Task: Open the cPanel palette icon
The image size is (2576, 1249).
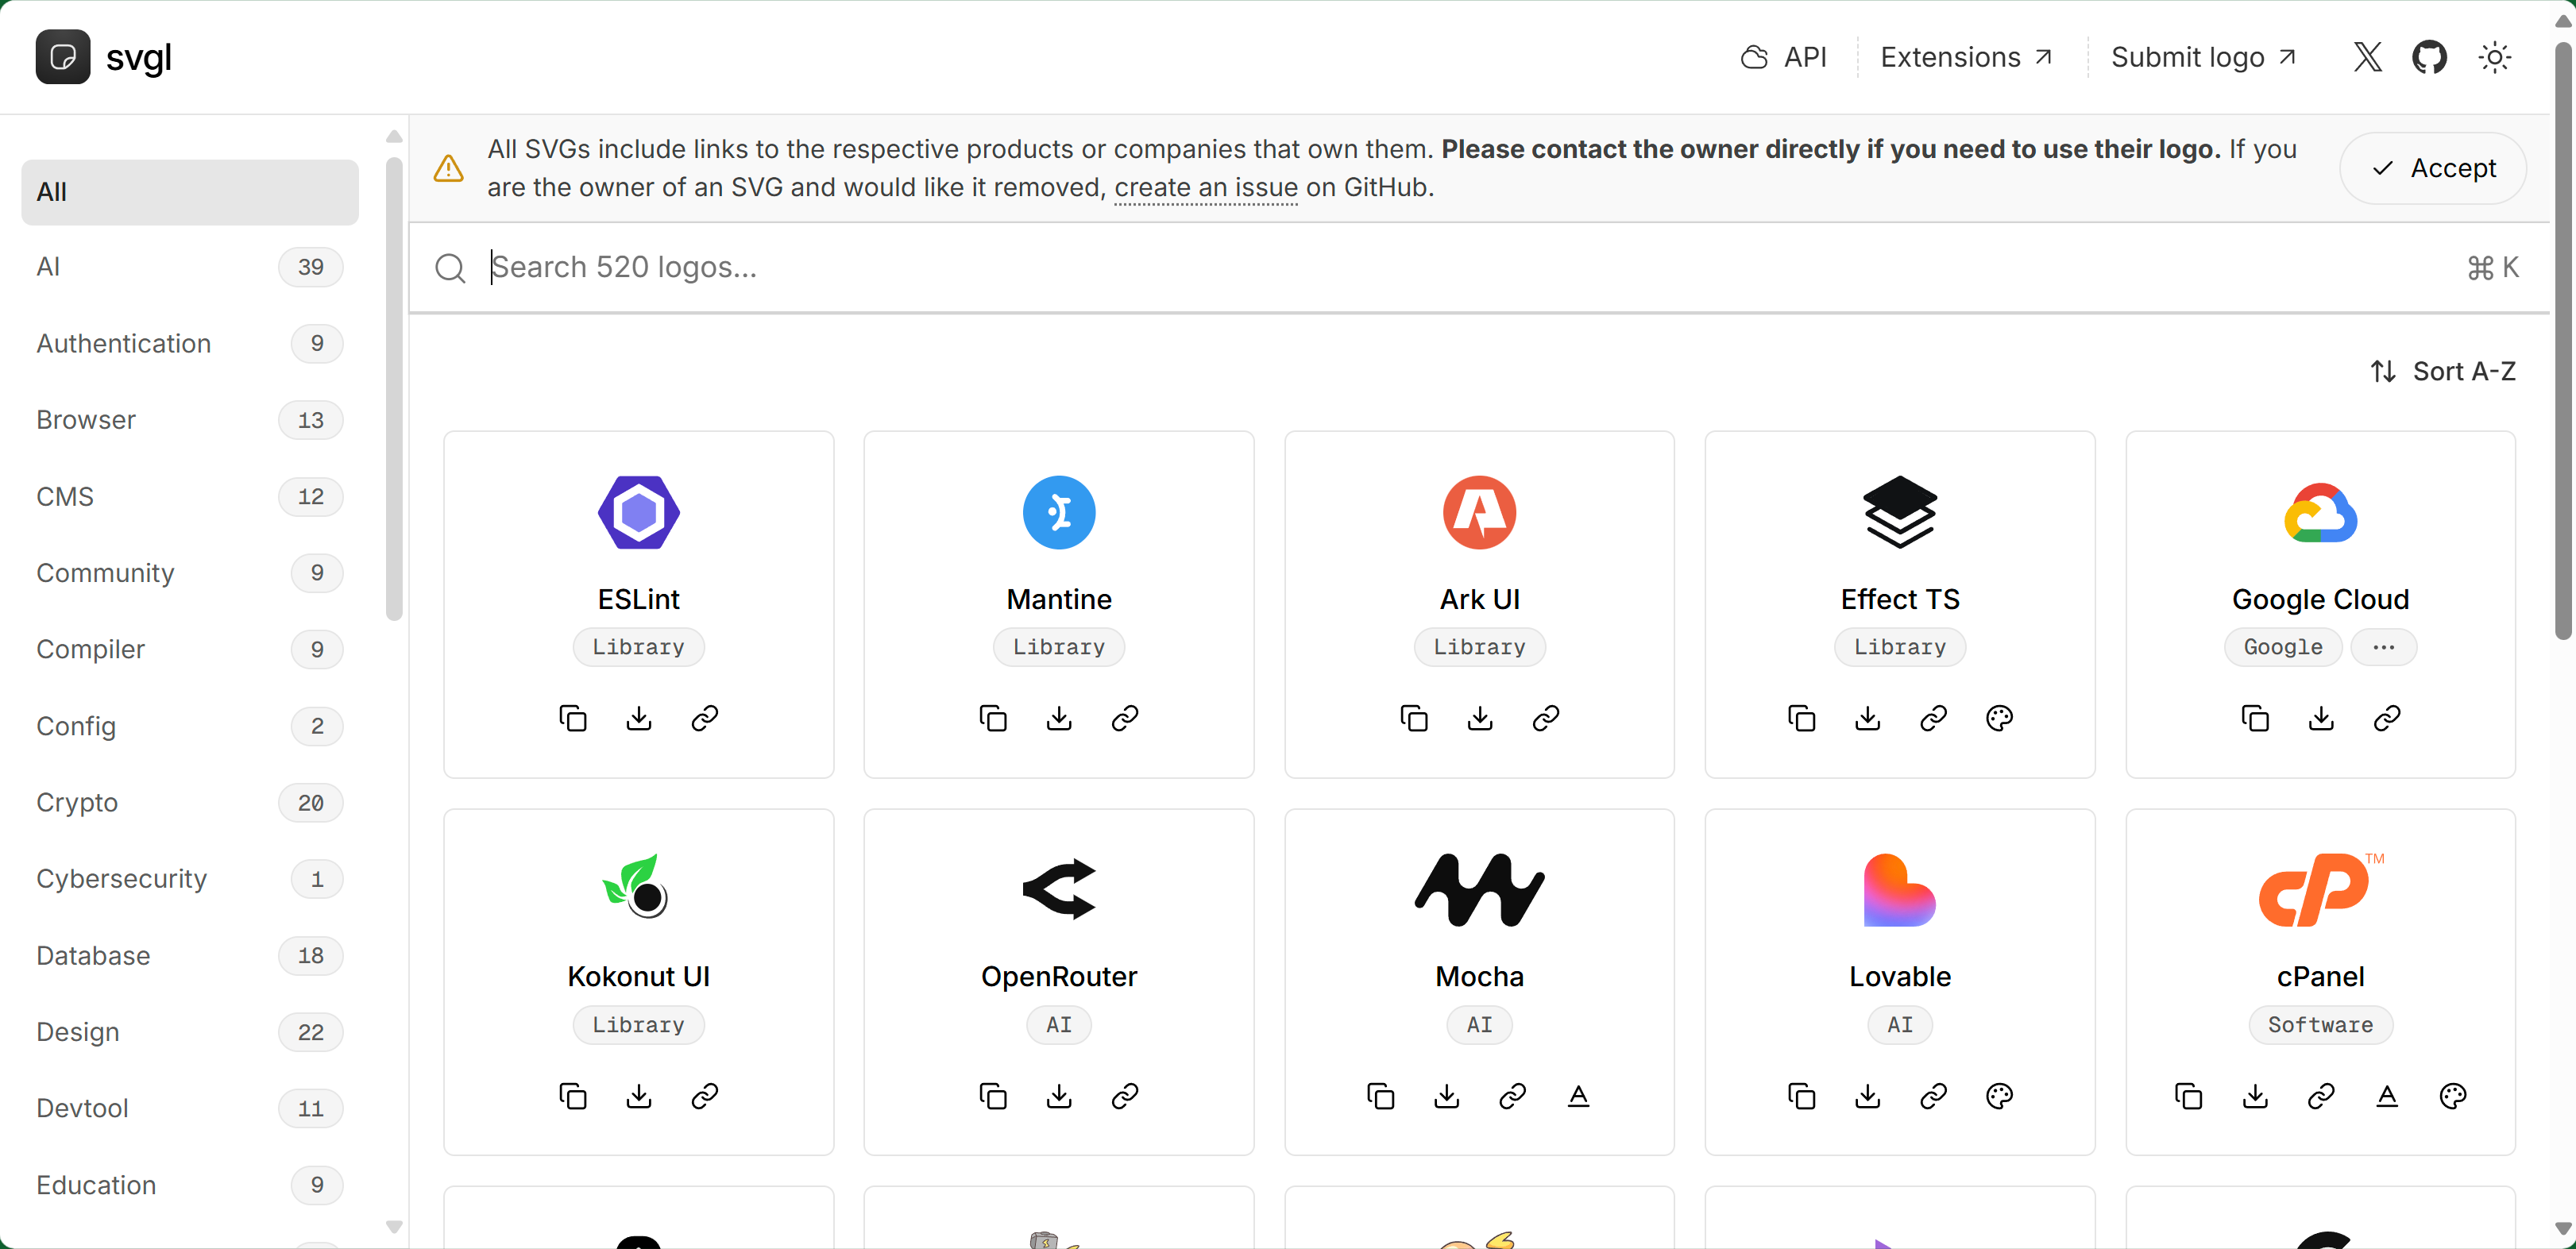Action: pos(2453,1096)
